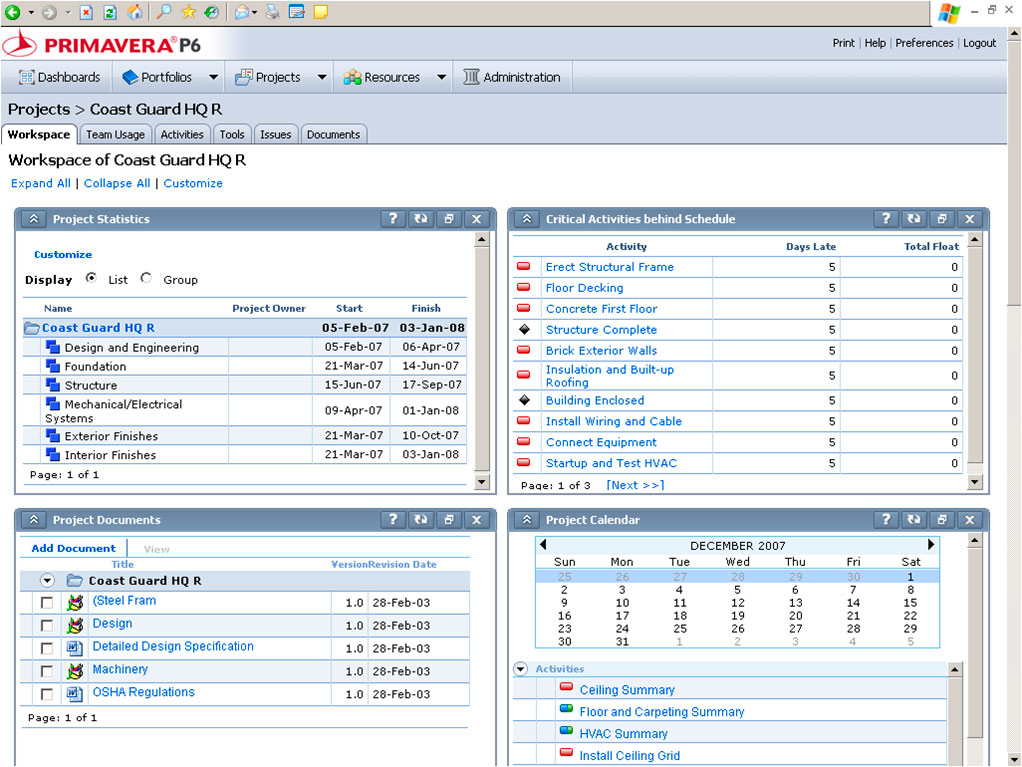Select the List display radio button
Viewport: 1022px width, 767px height.
pyautogui.click(x=91, y=278)
